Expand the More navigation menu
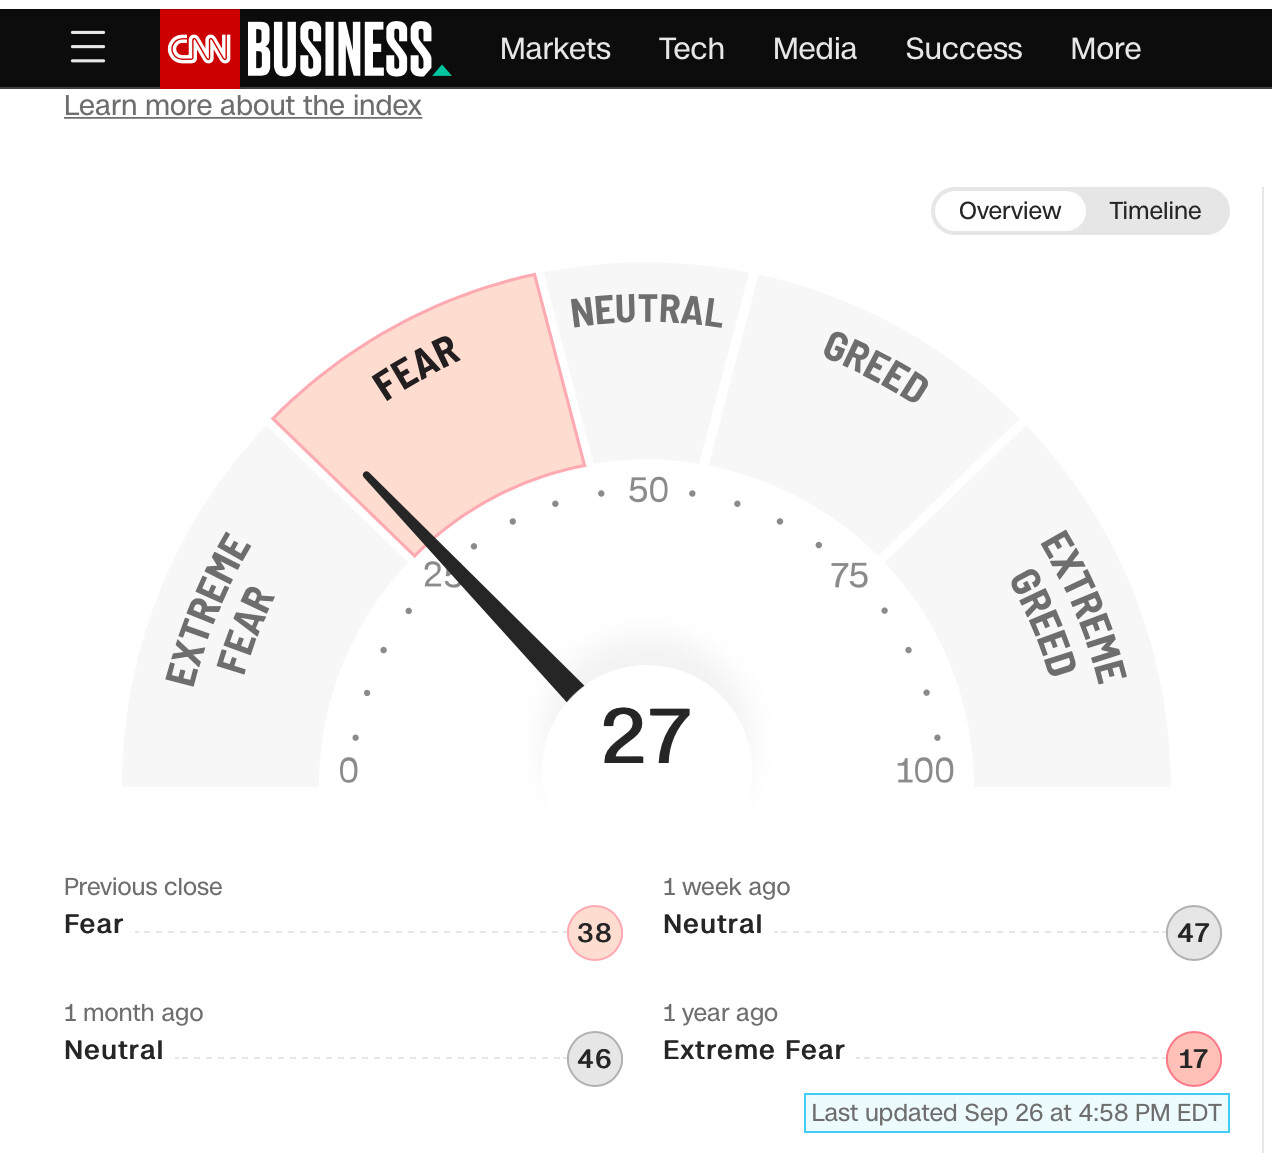This screenshot has height=1153, width=1272. point(1105,48)
